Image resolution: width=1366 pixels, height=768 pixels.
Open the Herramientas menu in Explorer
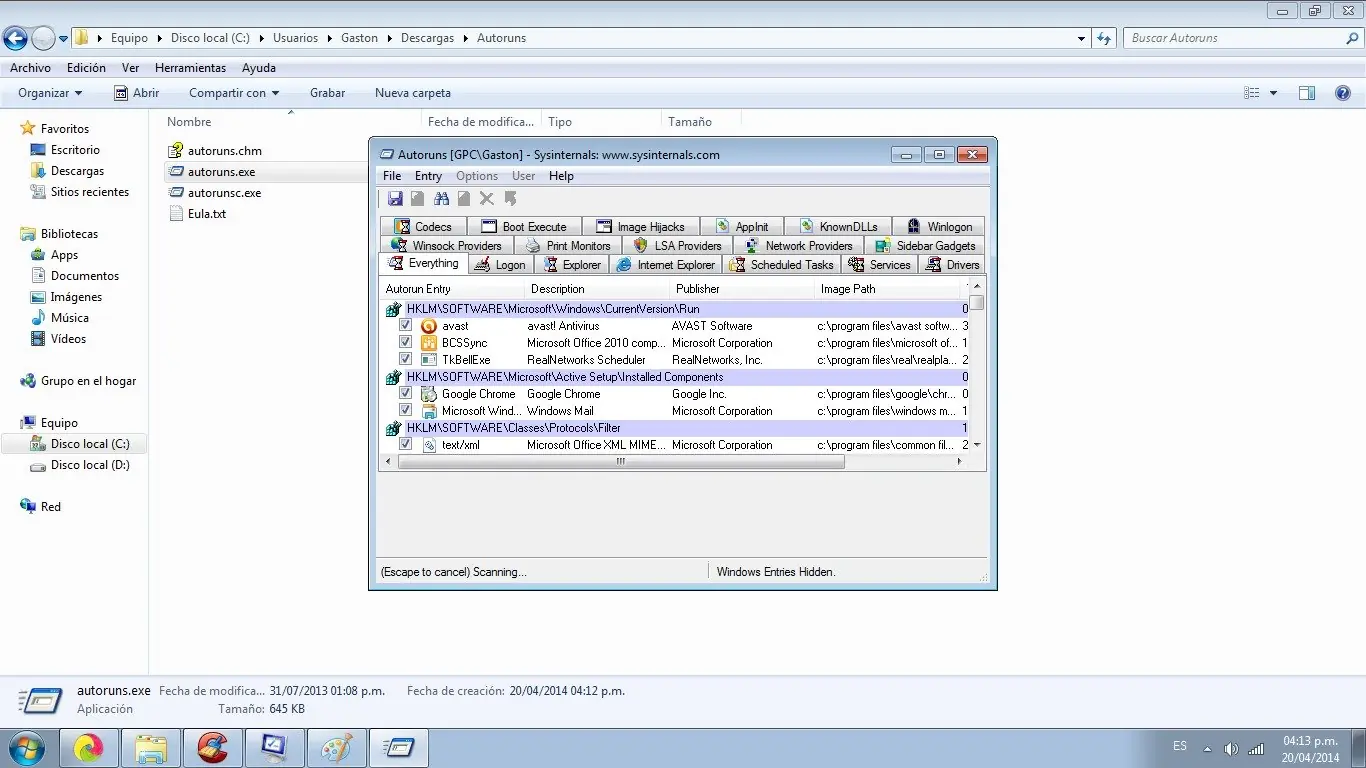(190, 68)
